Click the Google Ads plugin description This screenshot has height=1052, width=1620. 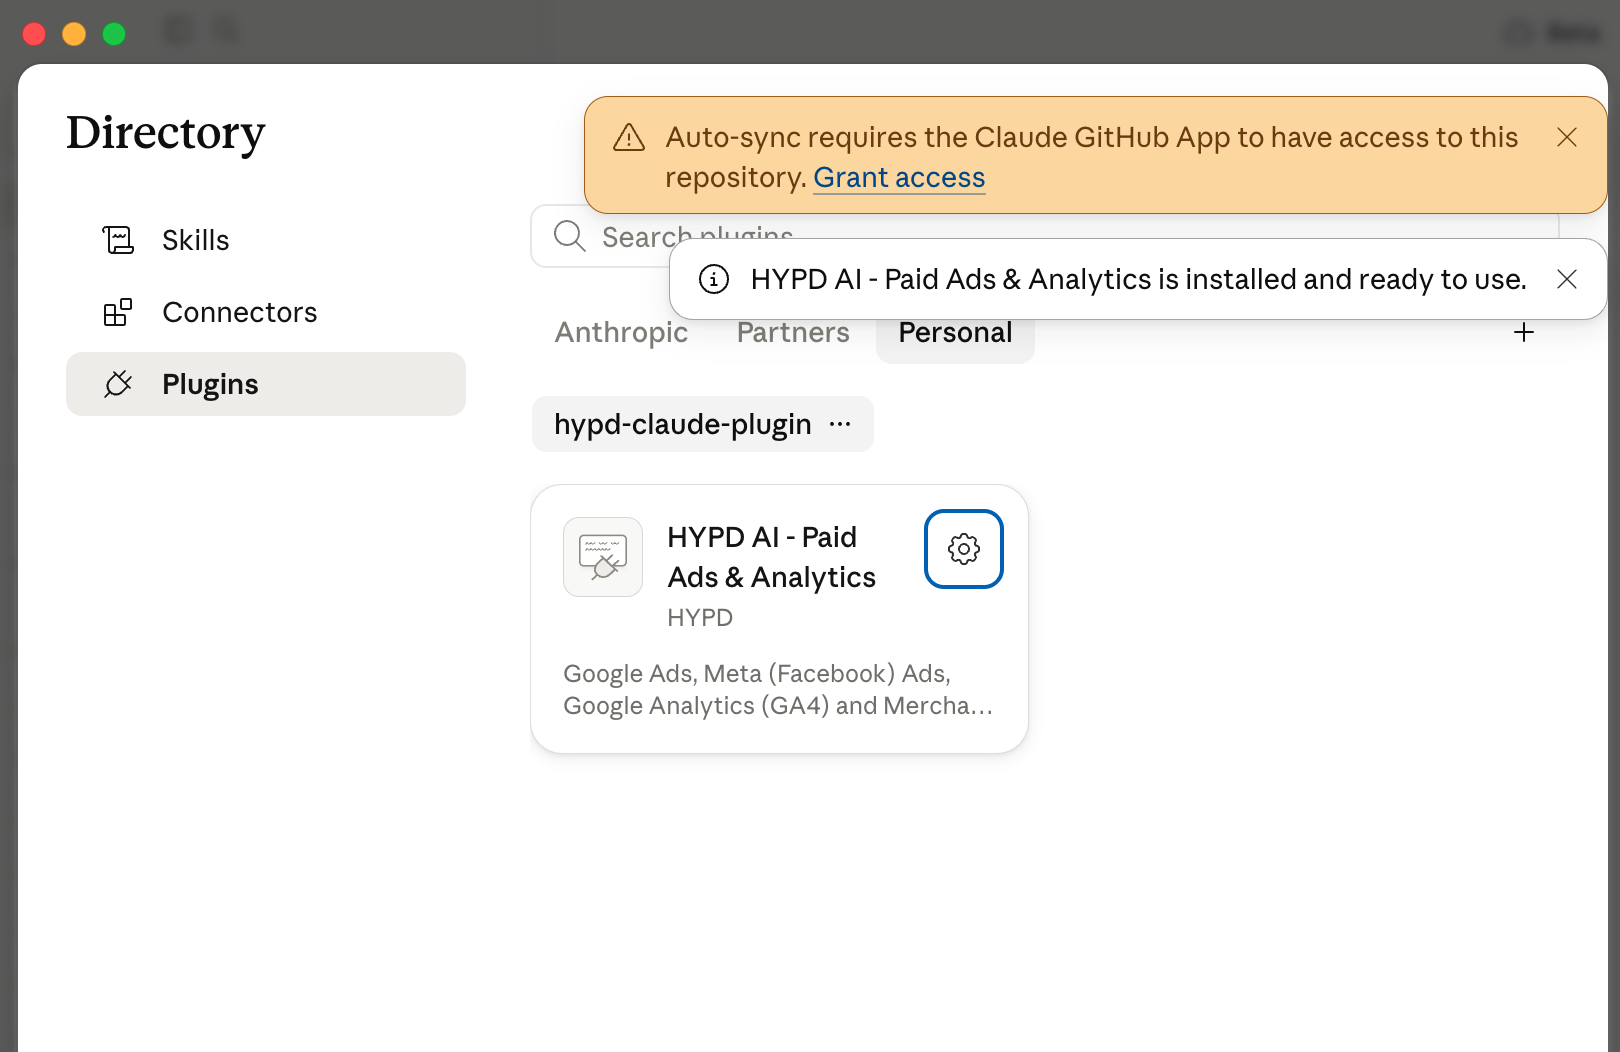pyautogui.click(x=778, y=689)
